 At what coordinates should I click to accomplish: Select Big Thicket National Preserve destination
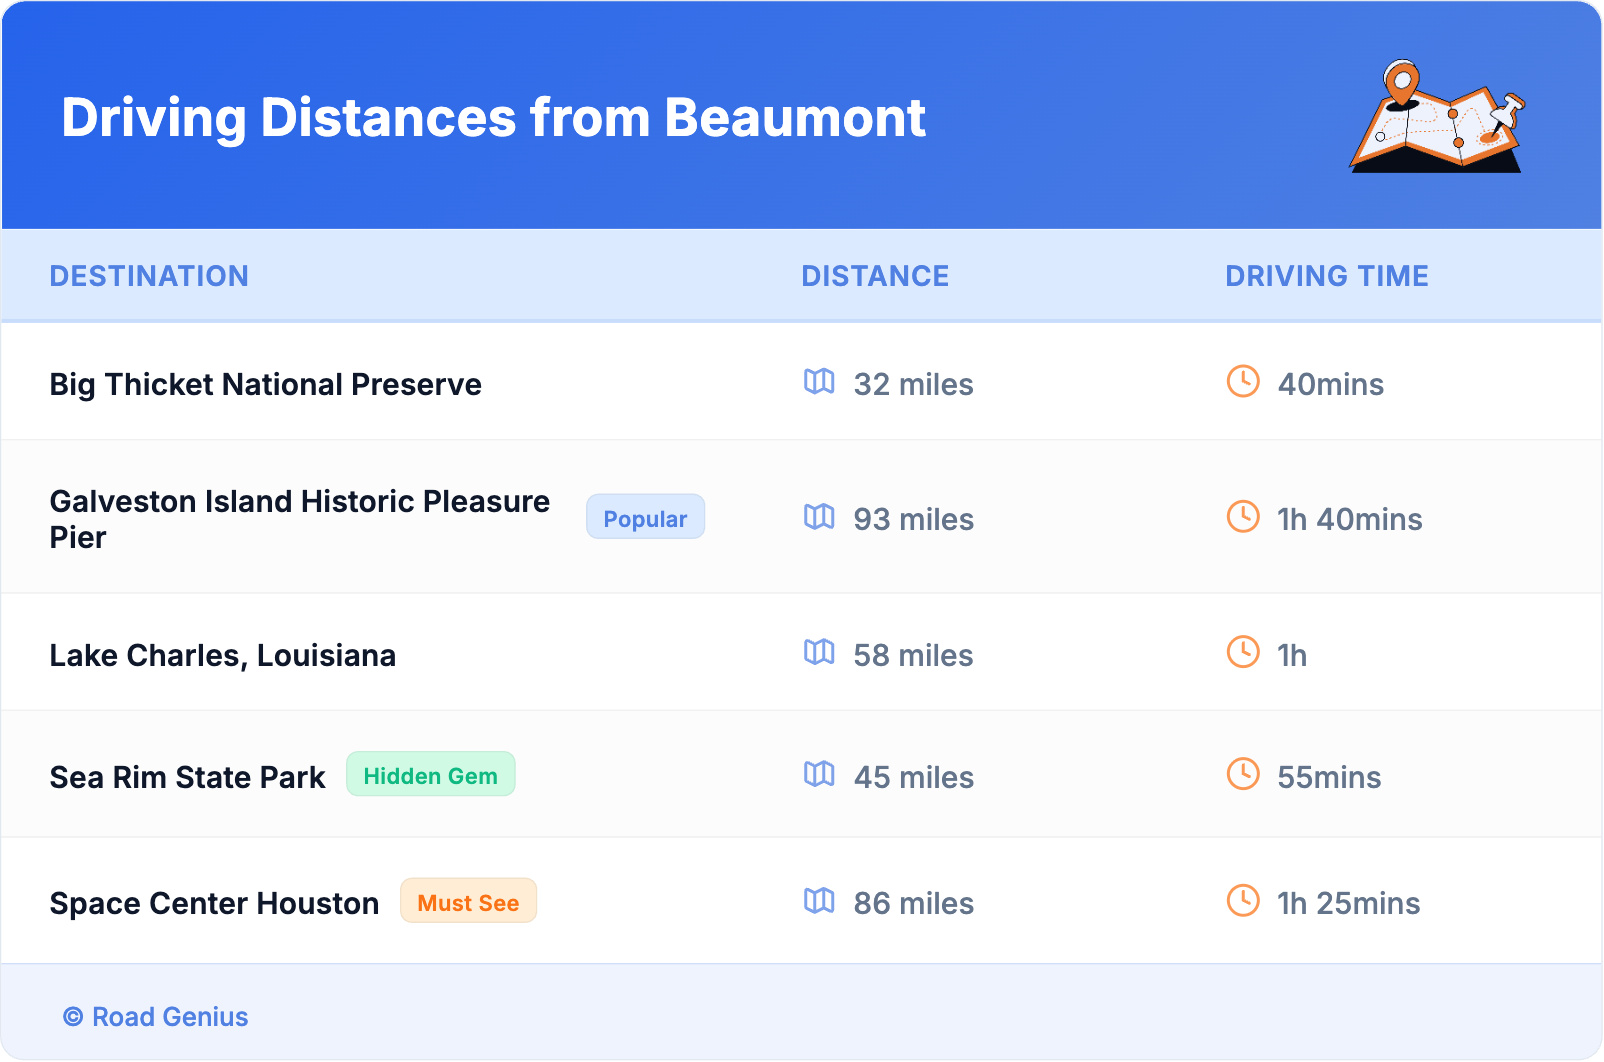(x=265, y=385)
